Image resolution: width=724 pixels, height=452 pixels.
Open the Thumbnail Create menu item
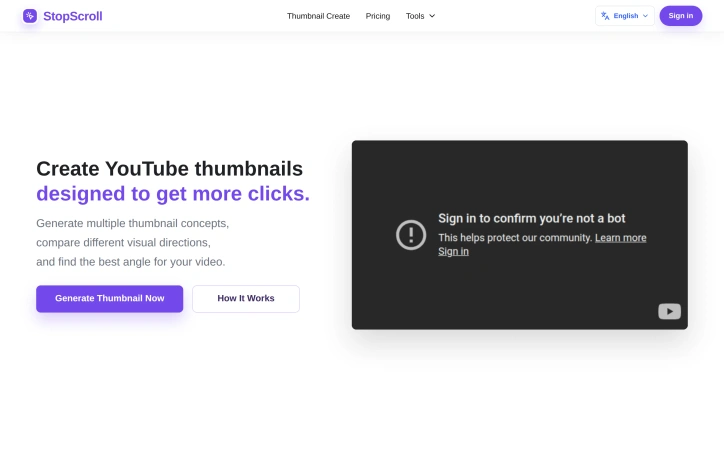[x=318, y=16]
